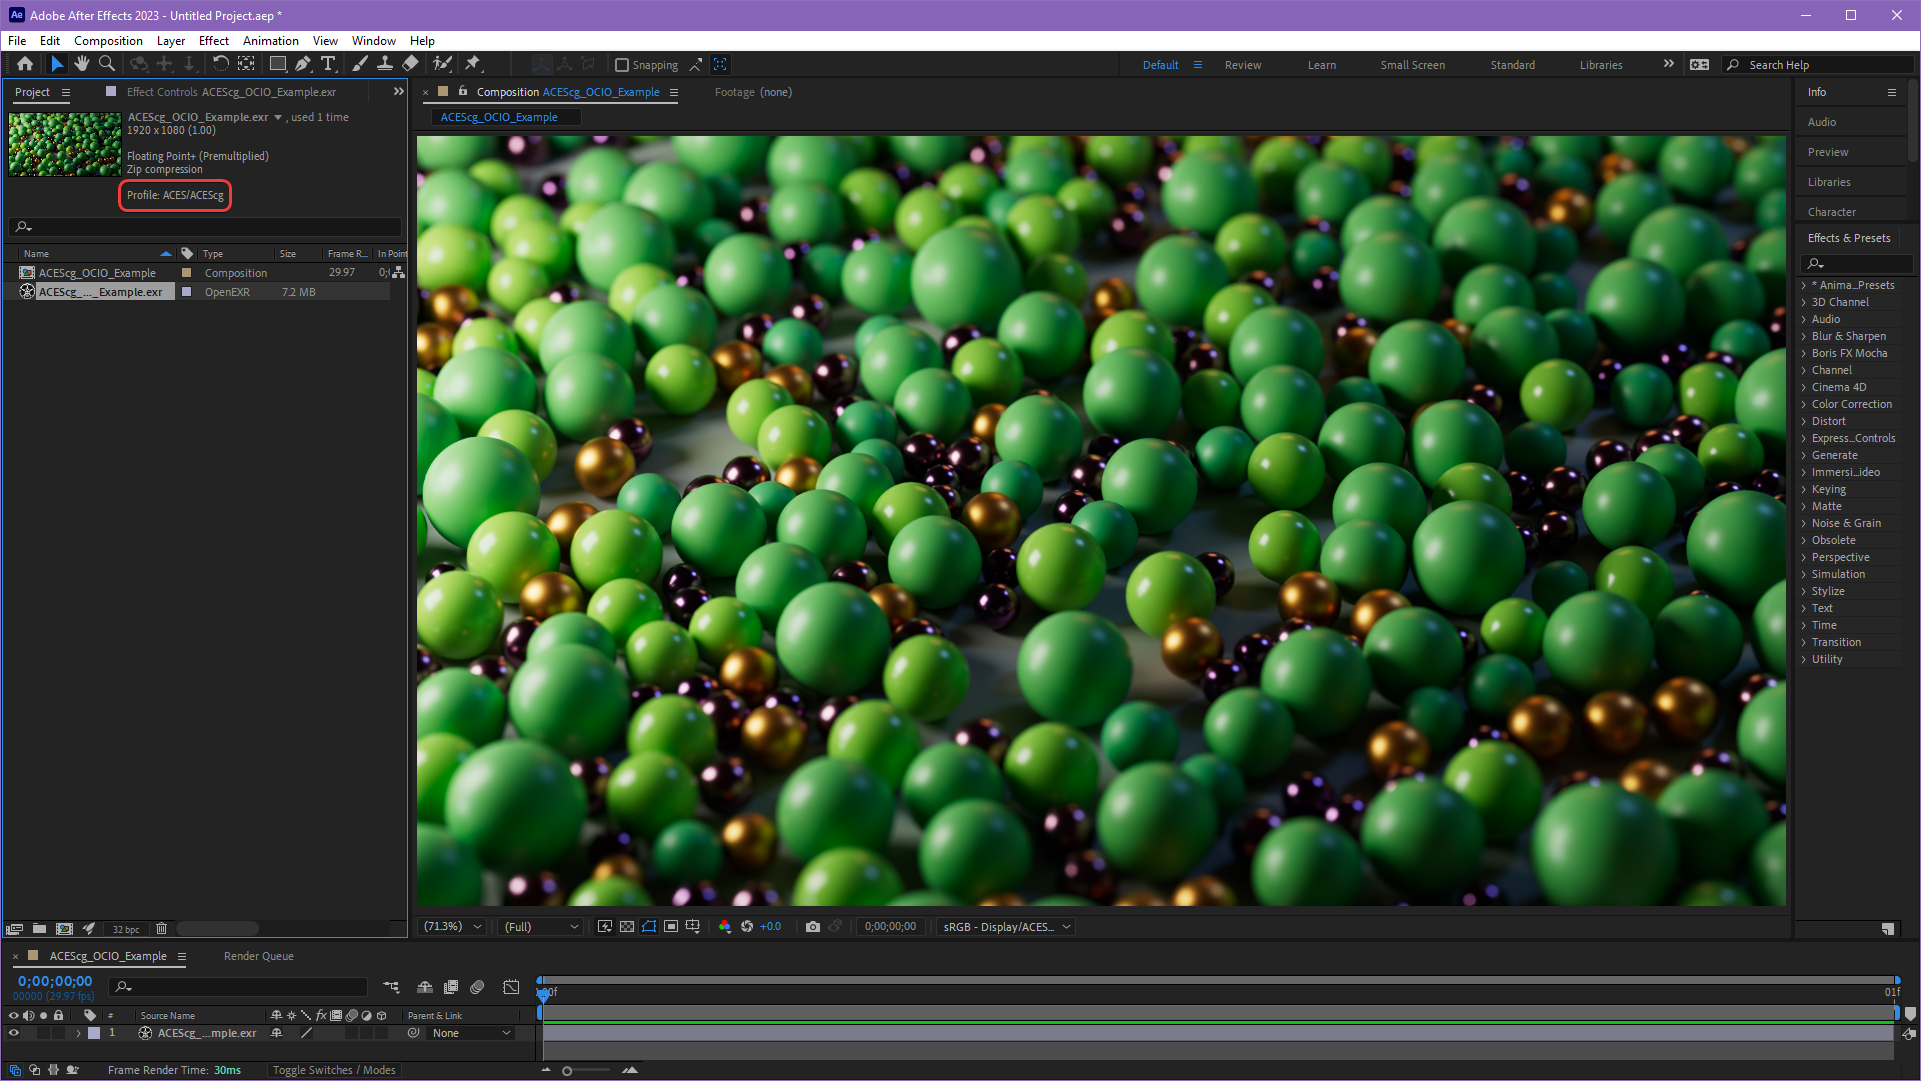The image size is (1921, 1081).
Task: Select the Puppet Pin tool
Action: (x=473, y=64)
